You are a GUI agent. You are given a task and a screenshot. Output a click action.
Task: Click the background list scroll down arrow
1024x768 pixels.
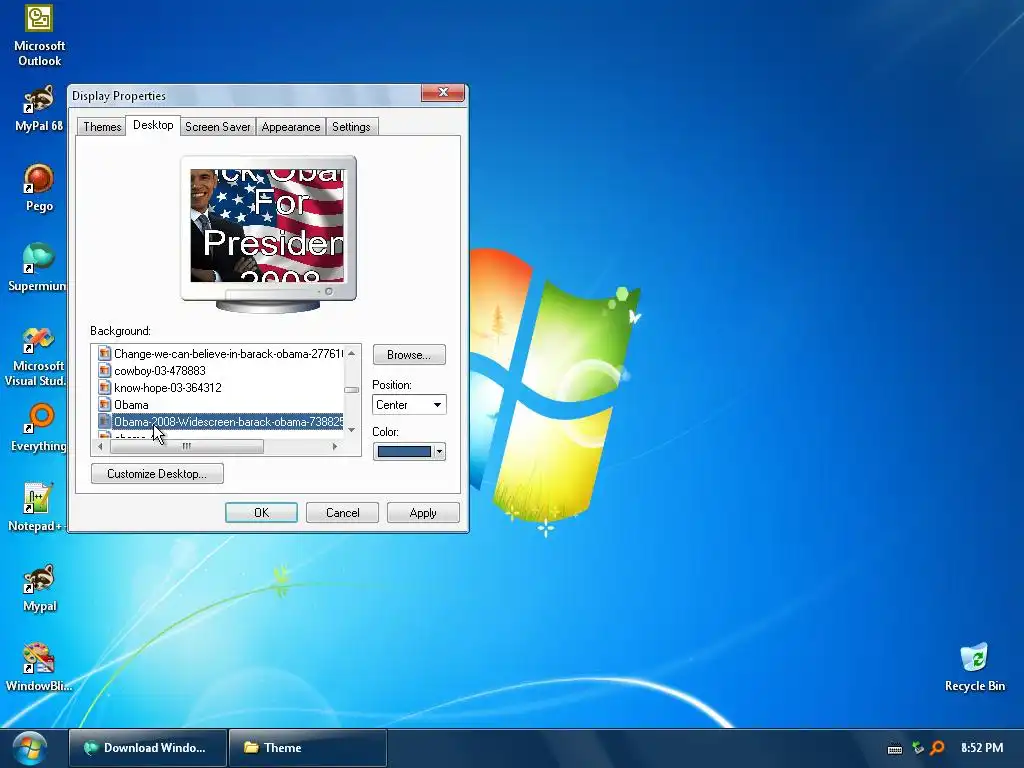[x=351, y=430]
